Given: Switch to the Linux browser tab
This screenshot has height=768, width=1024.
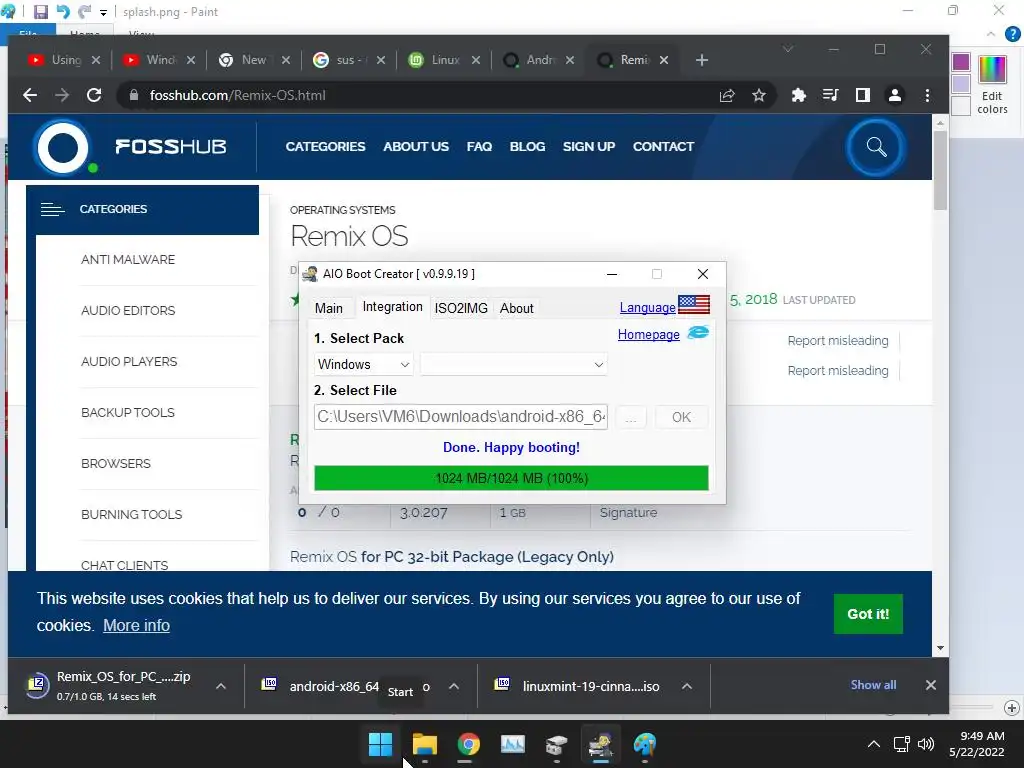Looking at the screenshot, I should point(444,60).
